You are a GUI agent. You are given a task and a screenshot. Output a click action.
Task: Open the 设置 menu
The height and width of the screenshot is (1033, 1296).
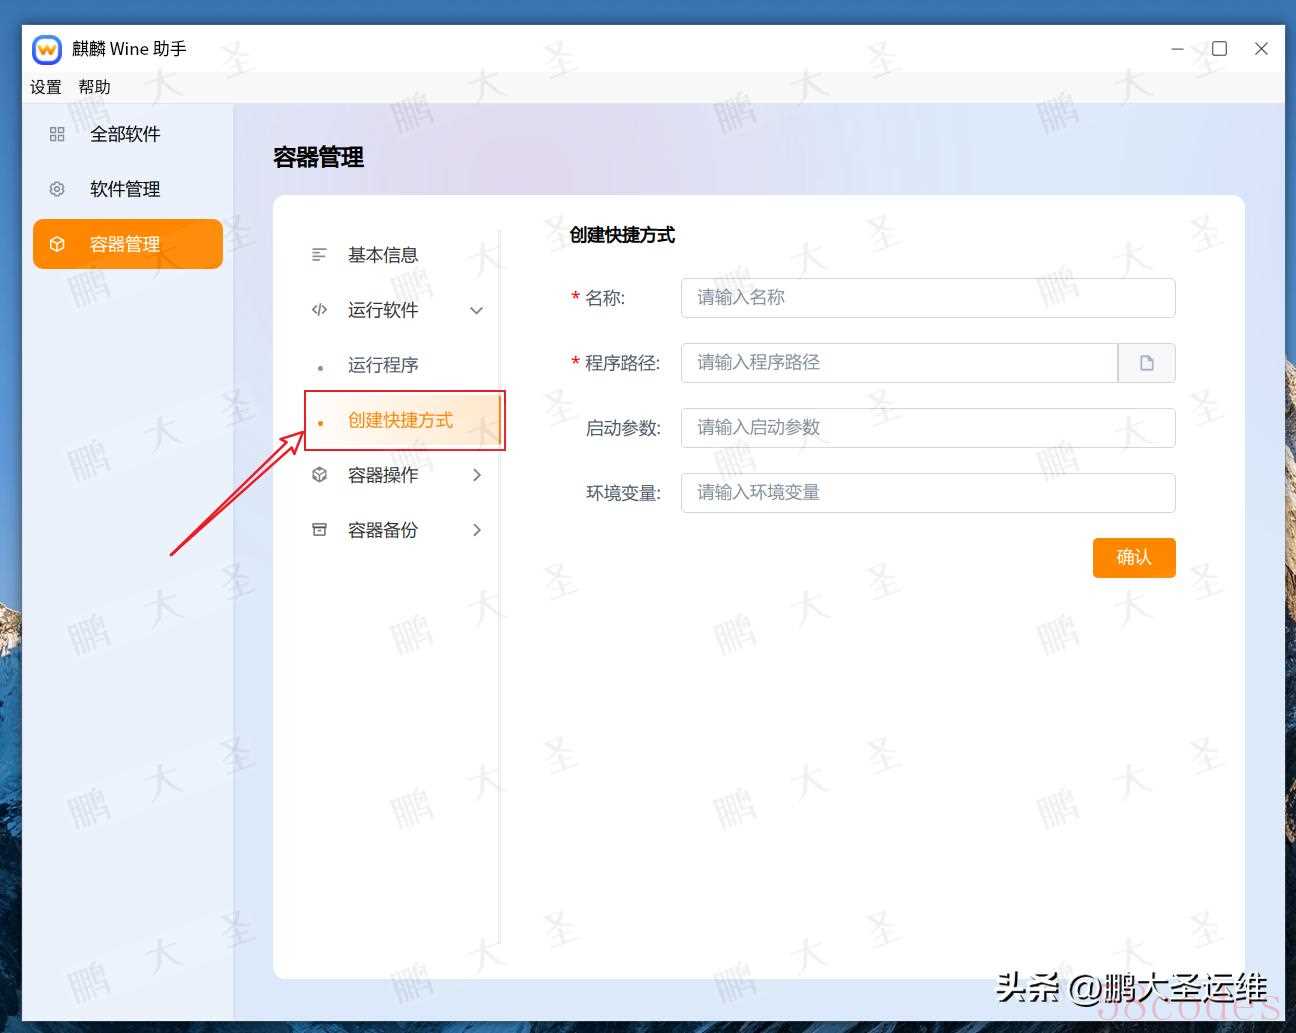tap(46, 87)
